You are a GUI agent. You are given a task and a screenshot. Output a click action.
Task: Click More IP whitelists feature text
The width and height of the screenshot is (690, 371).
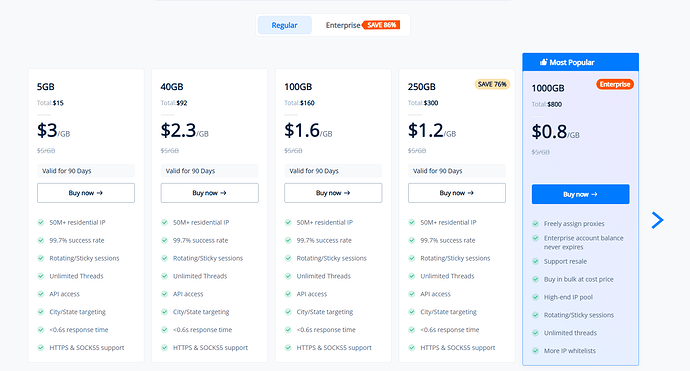pos(569,351)
